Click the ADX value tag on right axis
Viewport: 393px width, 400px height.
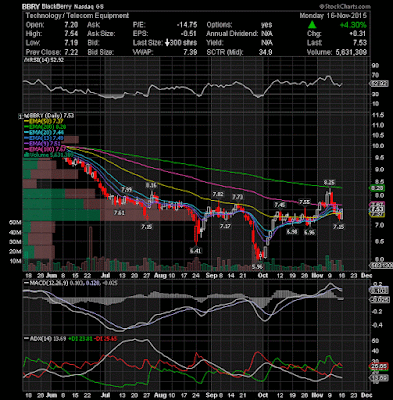(x=378, y=378)
